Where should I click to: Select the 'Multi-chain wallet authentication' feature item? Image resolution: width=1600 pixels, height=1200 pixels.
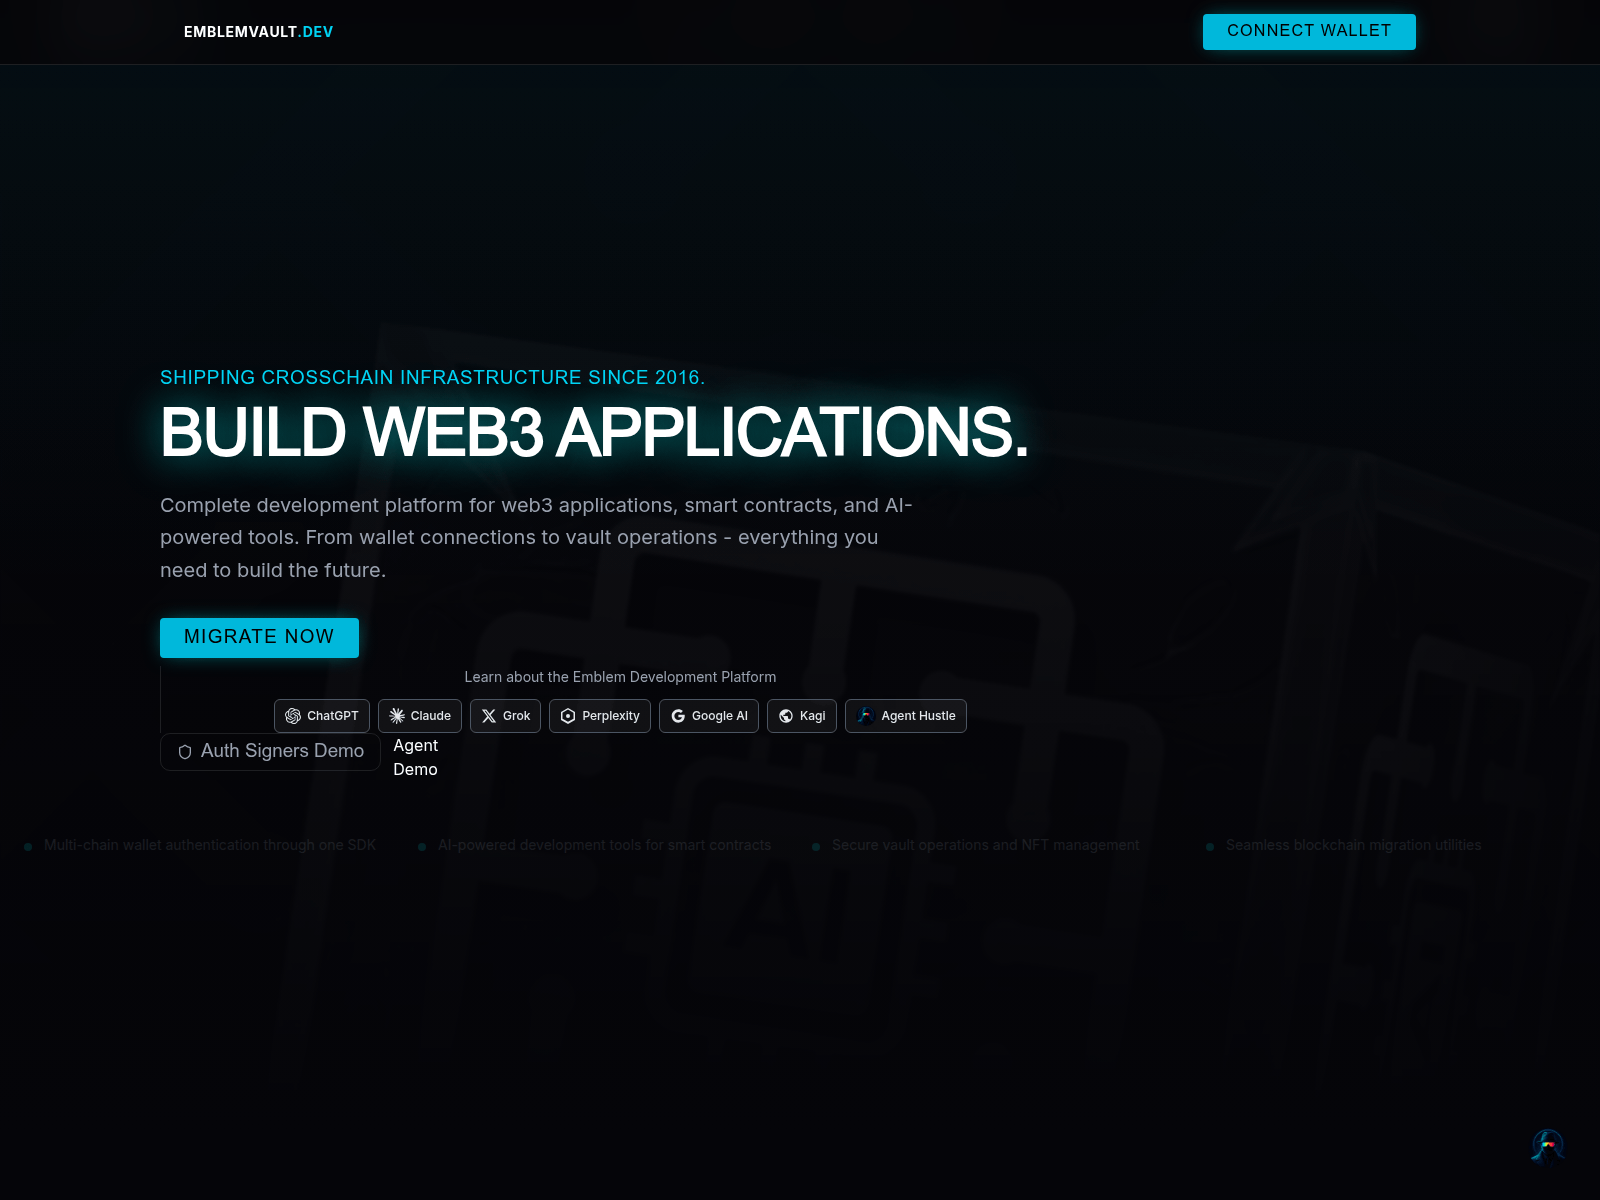point(209,845)
